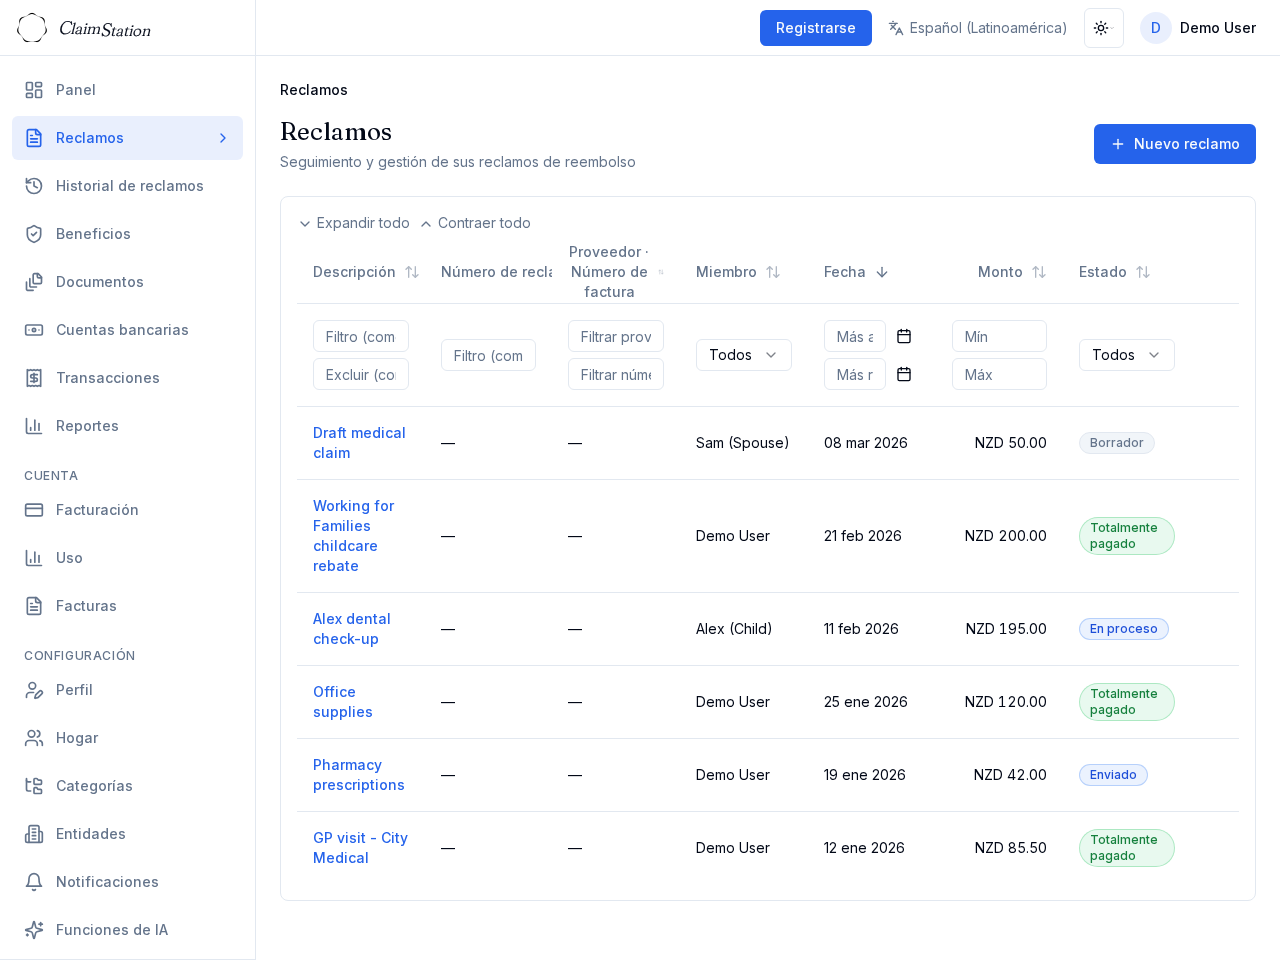Sort claims by Miembro column
This screenshot has width=1280, height=960.
click(773, 272)
